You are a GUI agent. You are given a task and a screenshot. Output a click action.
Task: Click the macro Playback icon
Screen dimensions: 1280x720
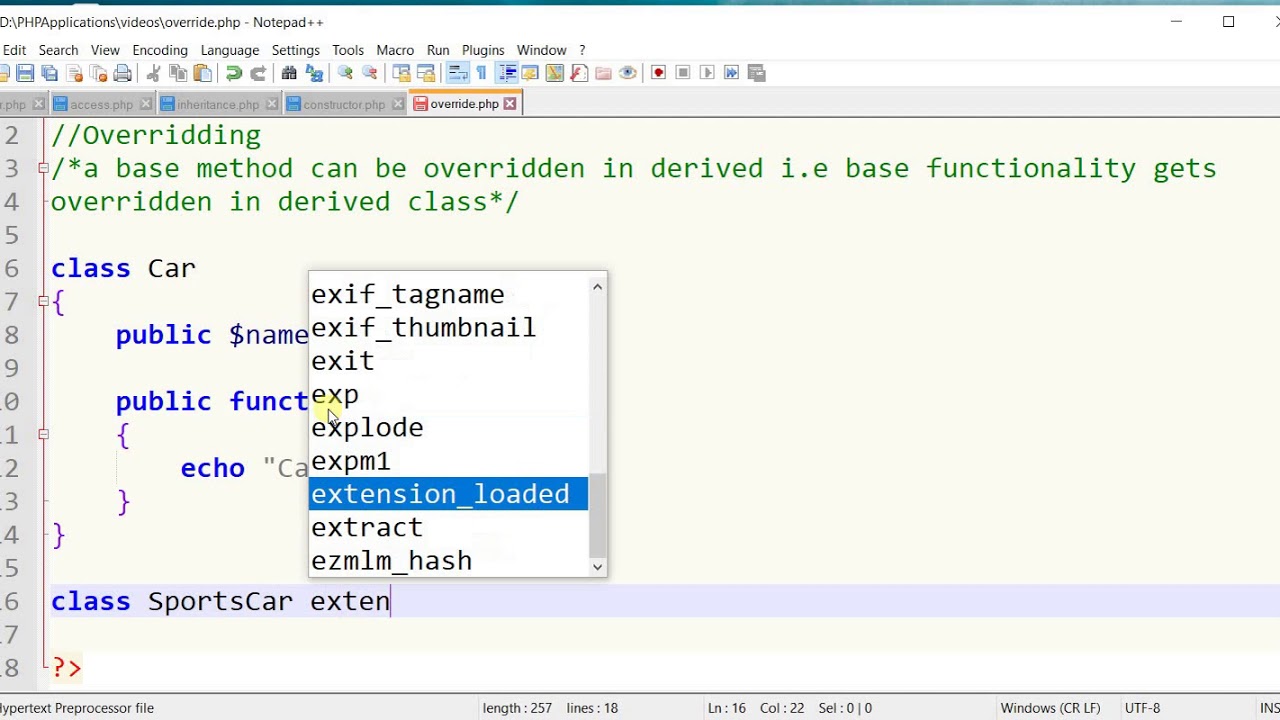707,73
